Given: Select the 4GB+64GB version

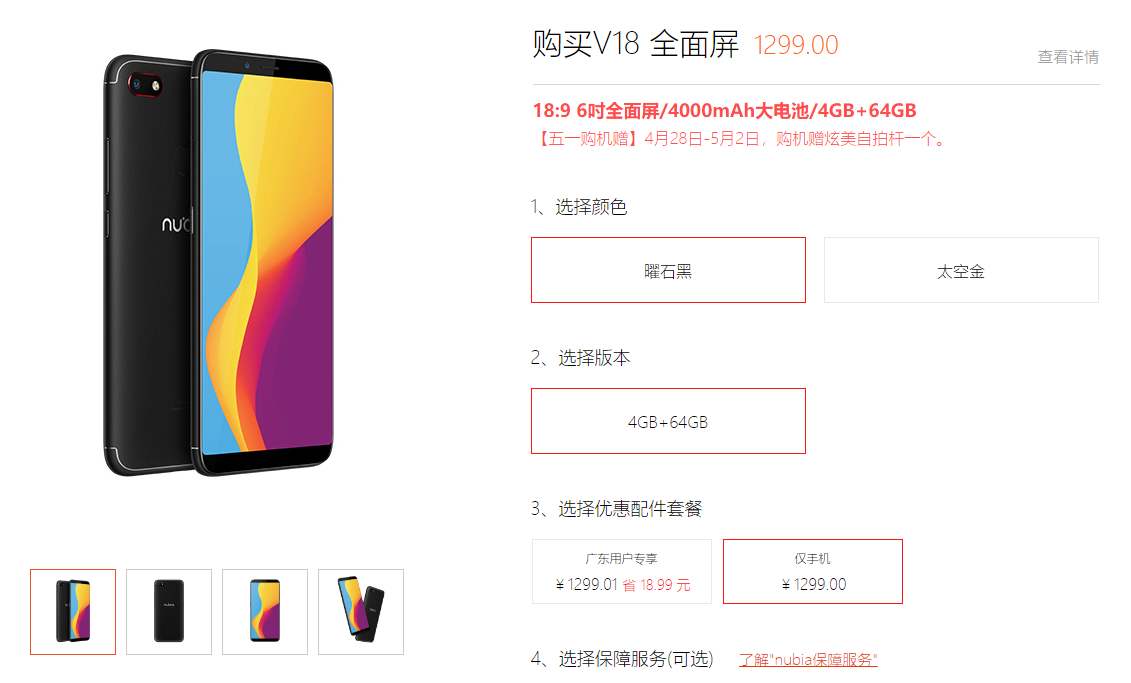Looking at the screenshot, I should click(x=668, y=421).
